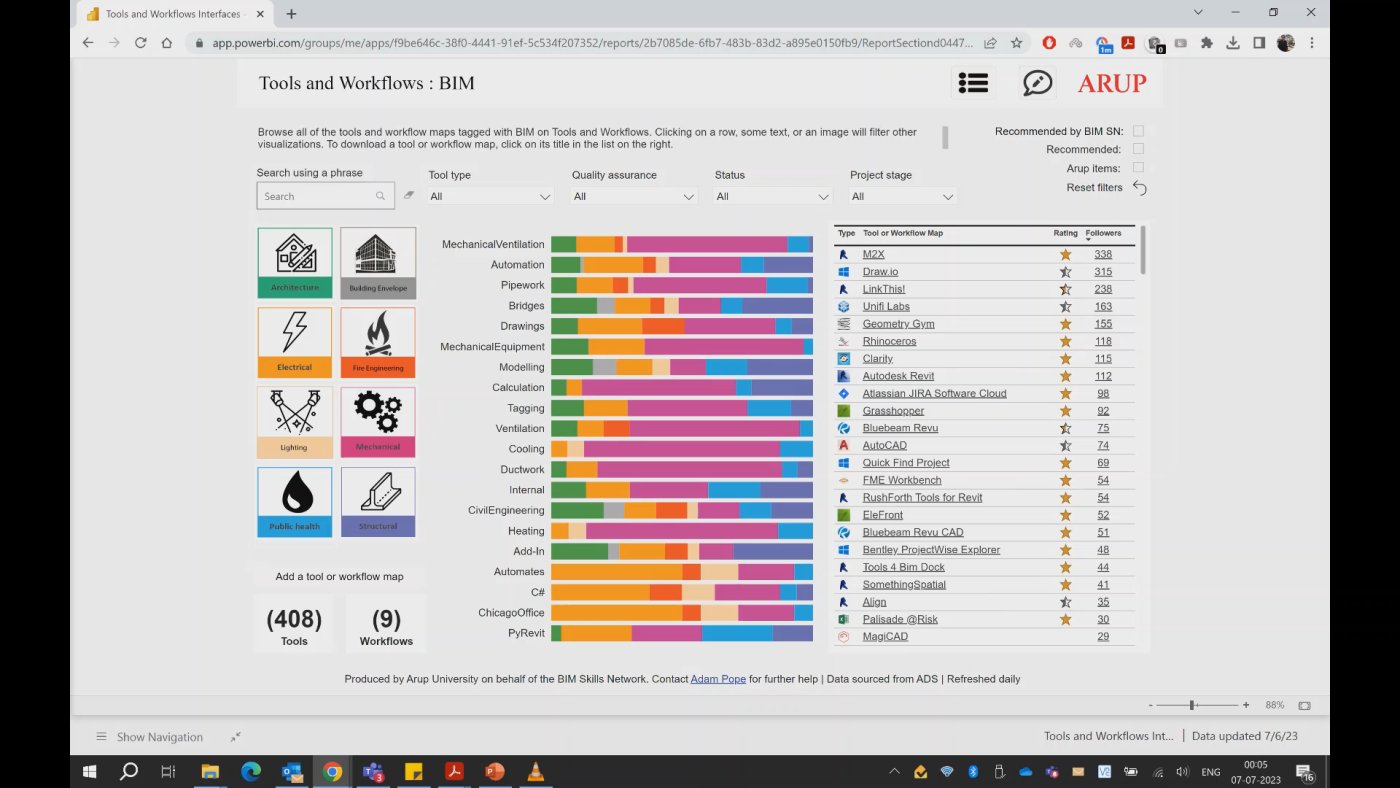Collapse the navigation pane arrows icon
Screen dimensions: 1400x788
pyautogui.click(x=235, y=737)
